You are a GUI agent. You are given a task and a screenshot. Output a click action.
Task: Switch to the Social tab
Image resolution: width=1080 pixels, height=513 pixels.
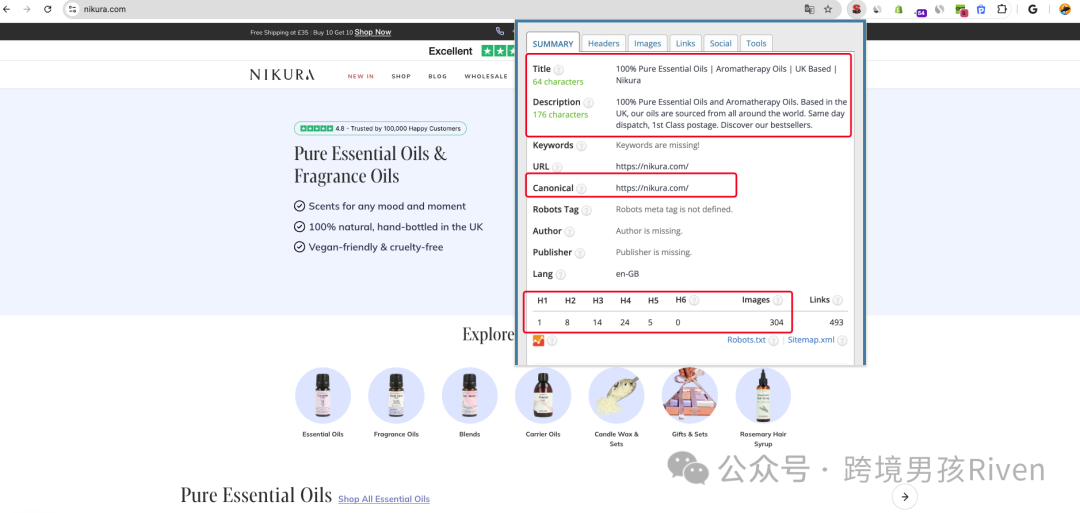tap(720, 43)
